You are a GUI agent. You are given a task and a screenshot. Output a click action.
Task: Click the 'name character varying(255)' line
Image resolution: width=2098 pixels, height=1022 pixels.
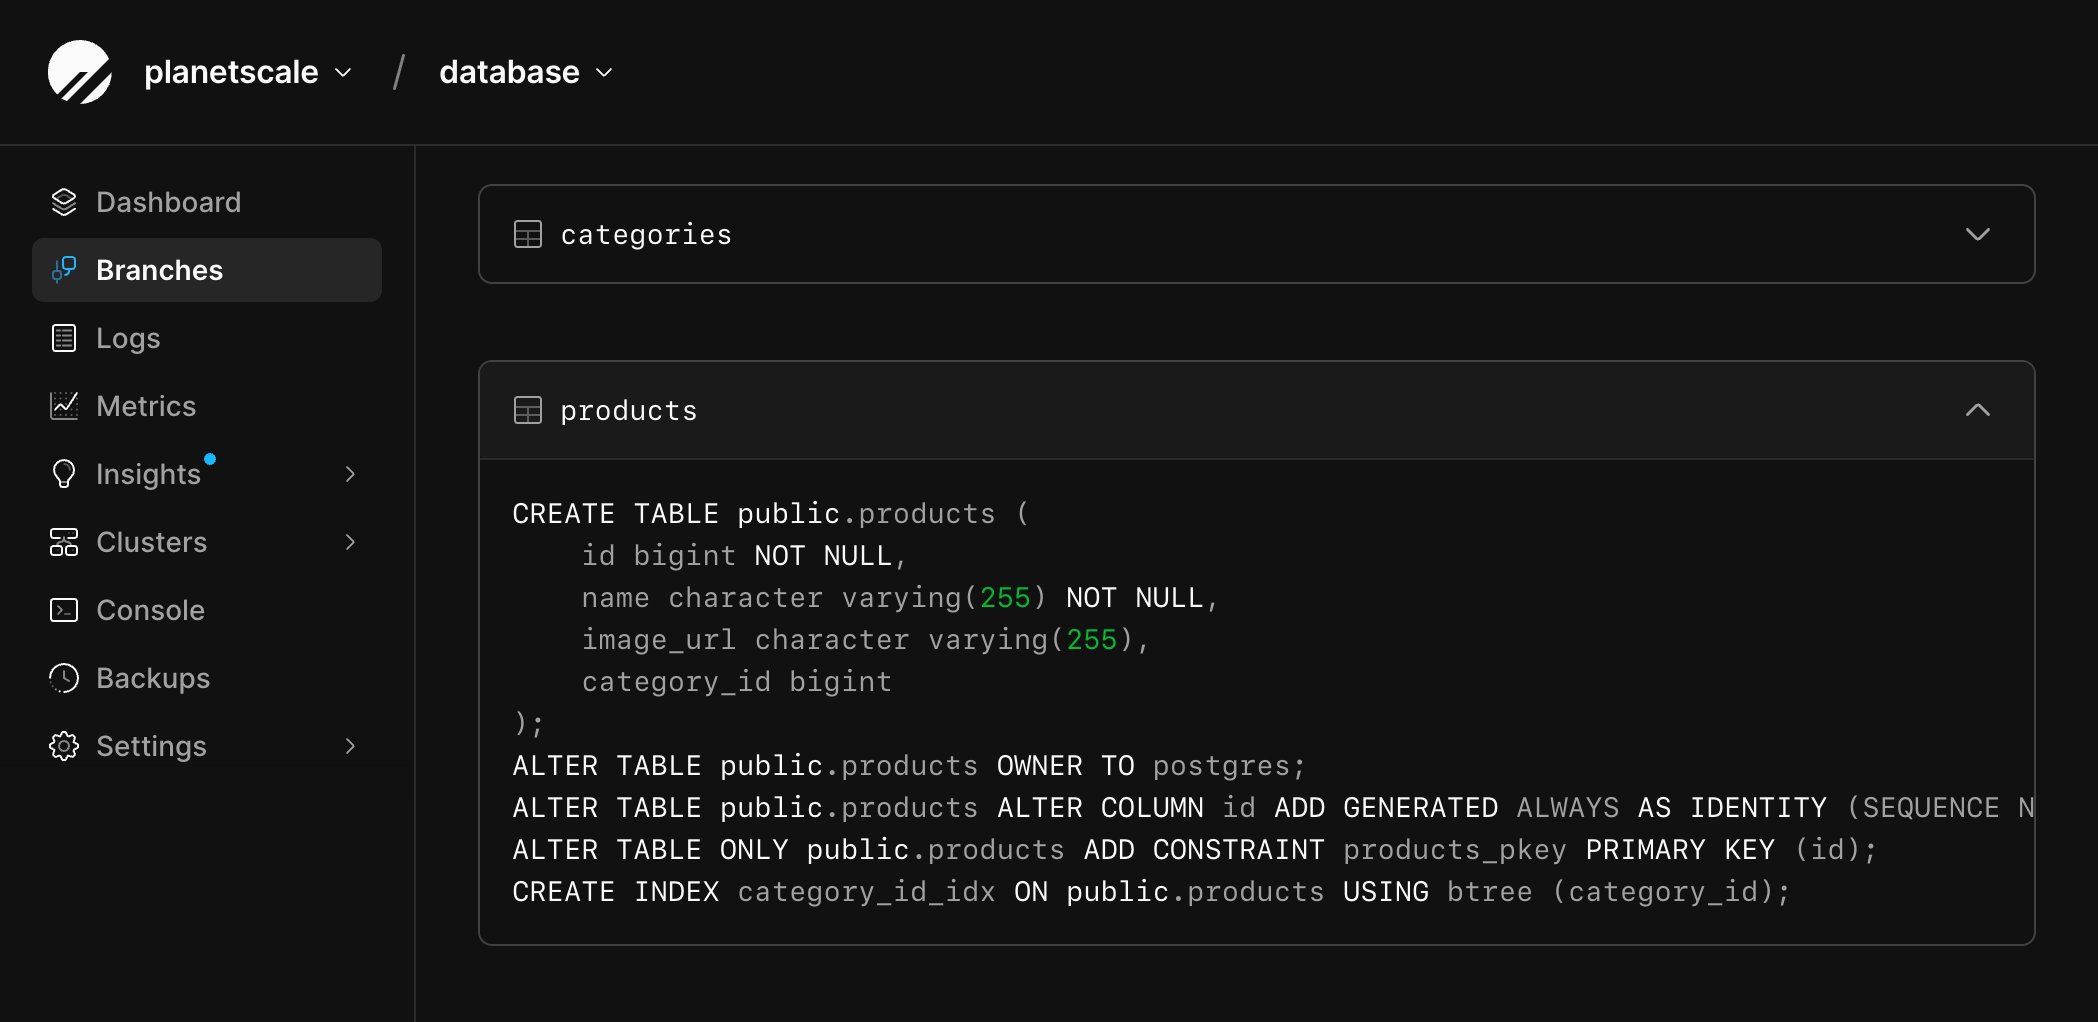pyautogui.click(x=900, y=598)
